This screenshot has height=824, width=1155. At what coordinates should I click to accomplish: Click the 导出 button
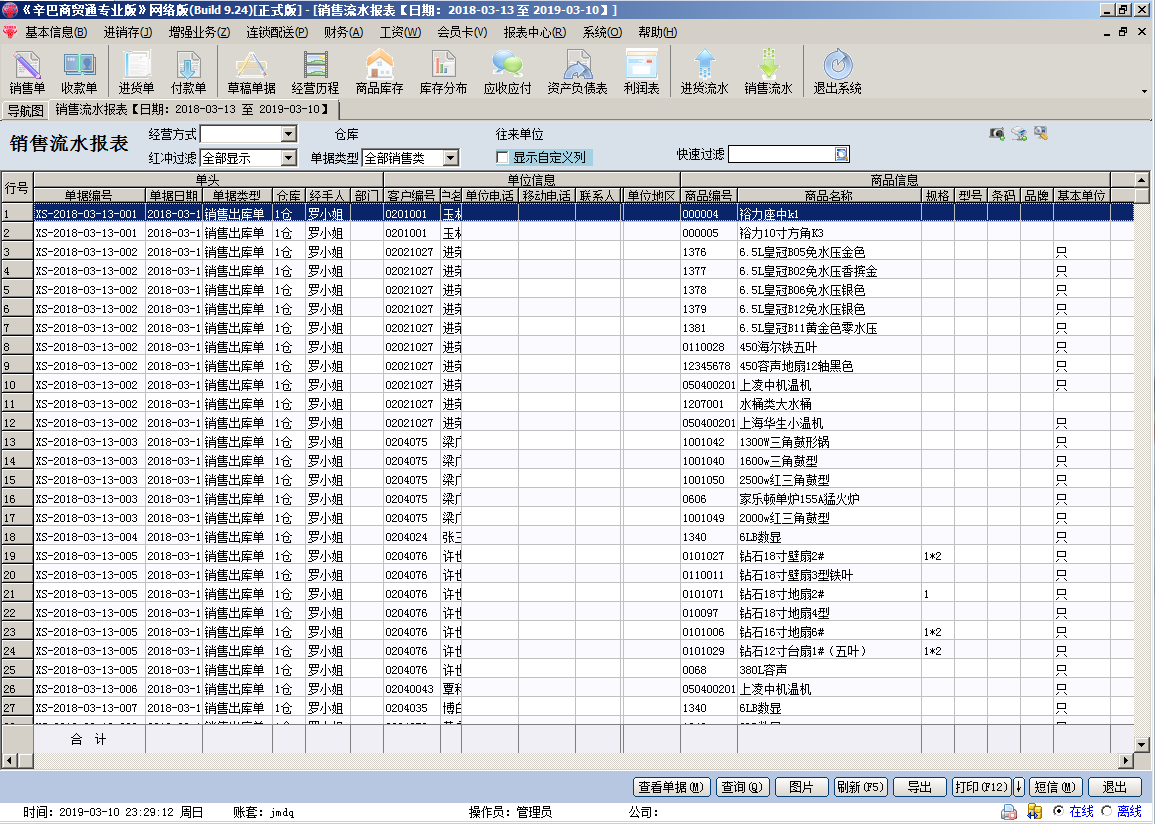[919, 787]
